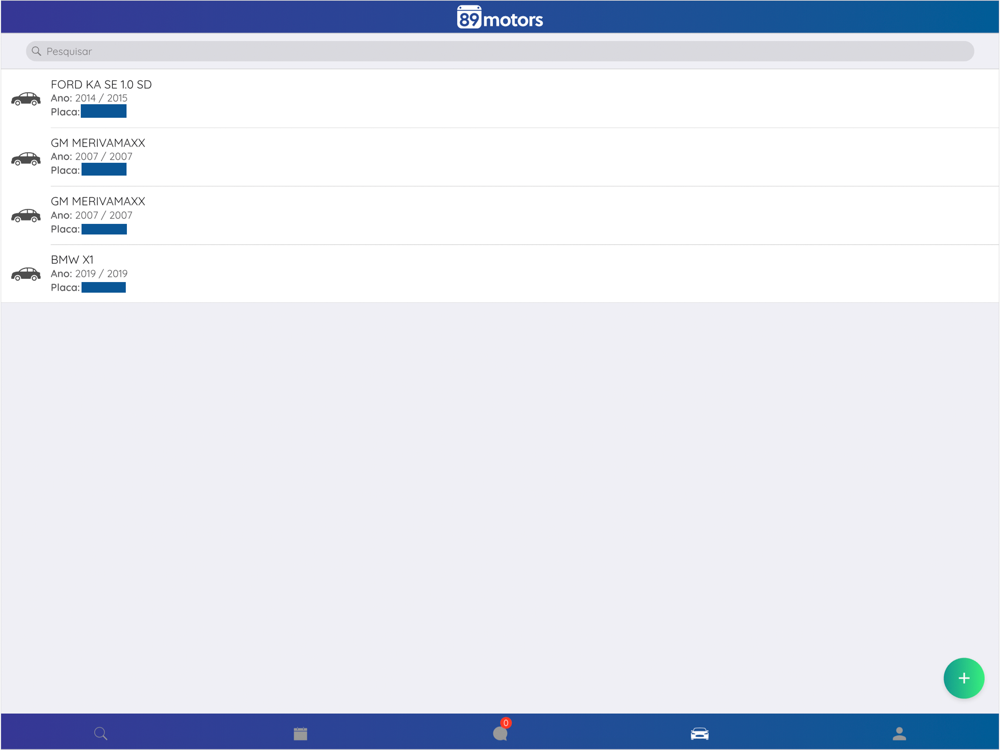
Task: Click the 89motors logo in the header
Action: (x=500, y=17)
